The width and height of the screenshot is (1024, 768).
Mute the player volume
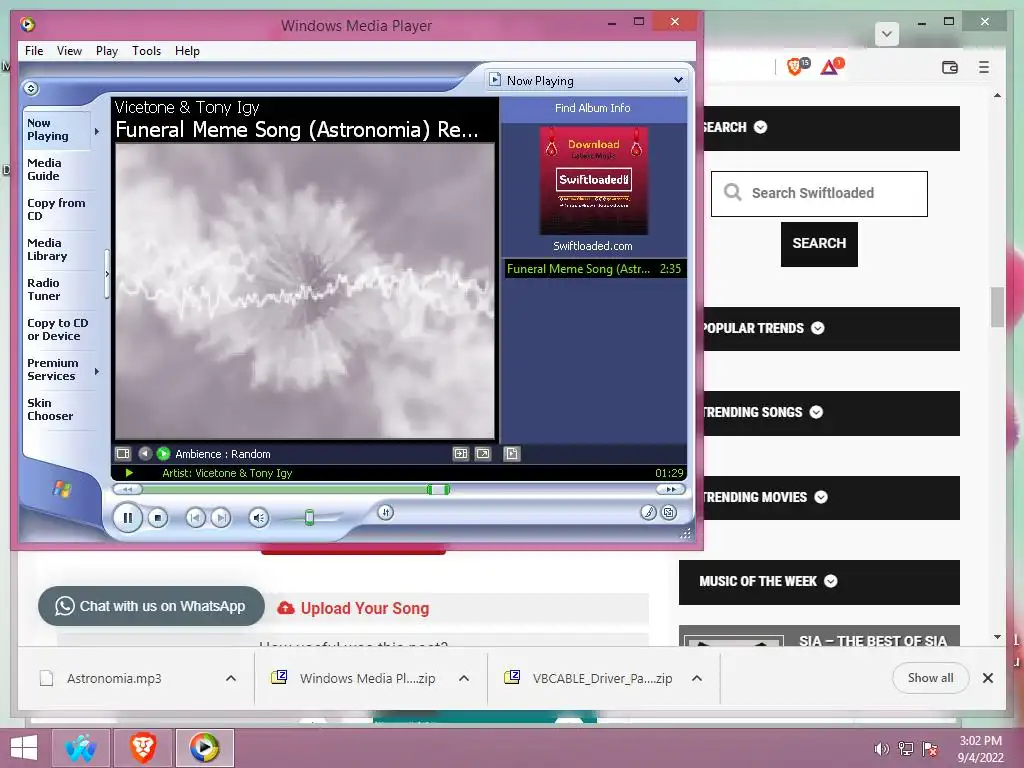259,518
